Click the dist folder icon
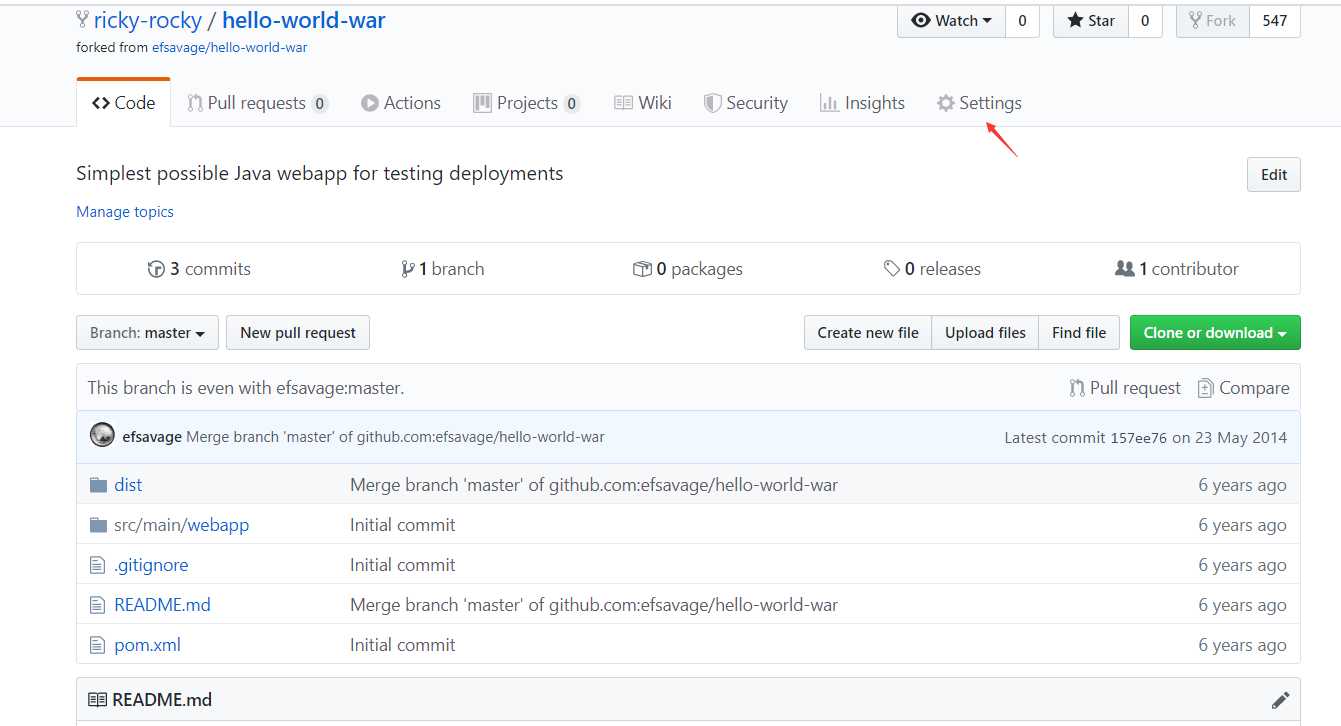The width and height of the screenshot is (1341, 726). click(x=98, y=485)
